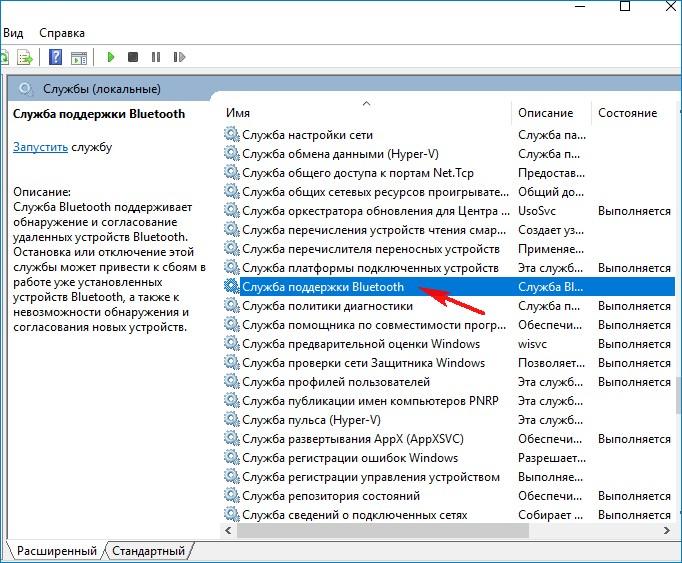Select Служба репозитория состояний row
This screenshot has width=682, height=563.
(x=449, y=496)
